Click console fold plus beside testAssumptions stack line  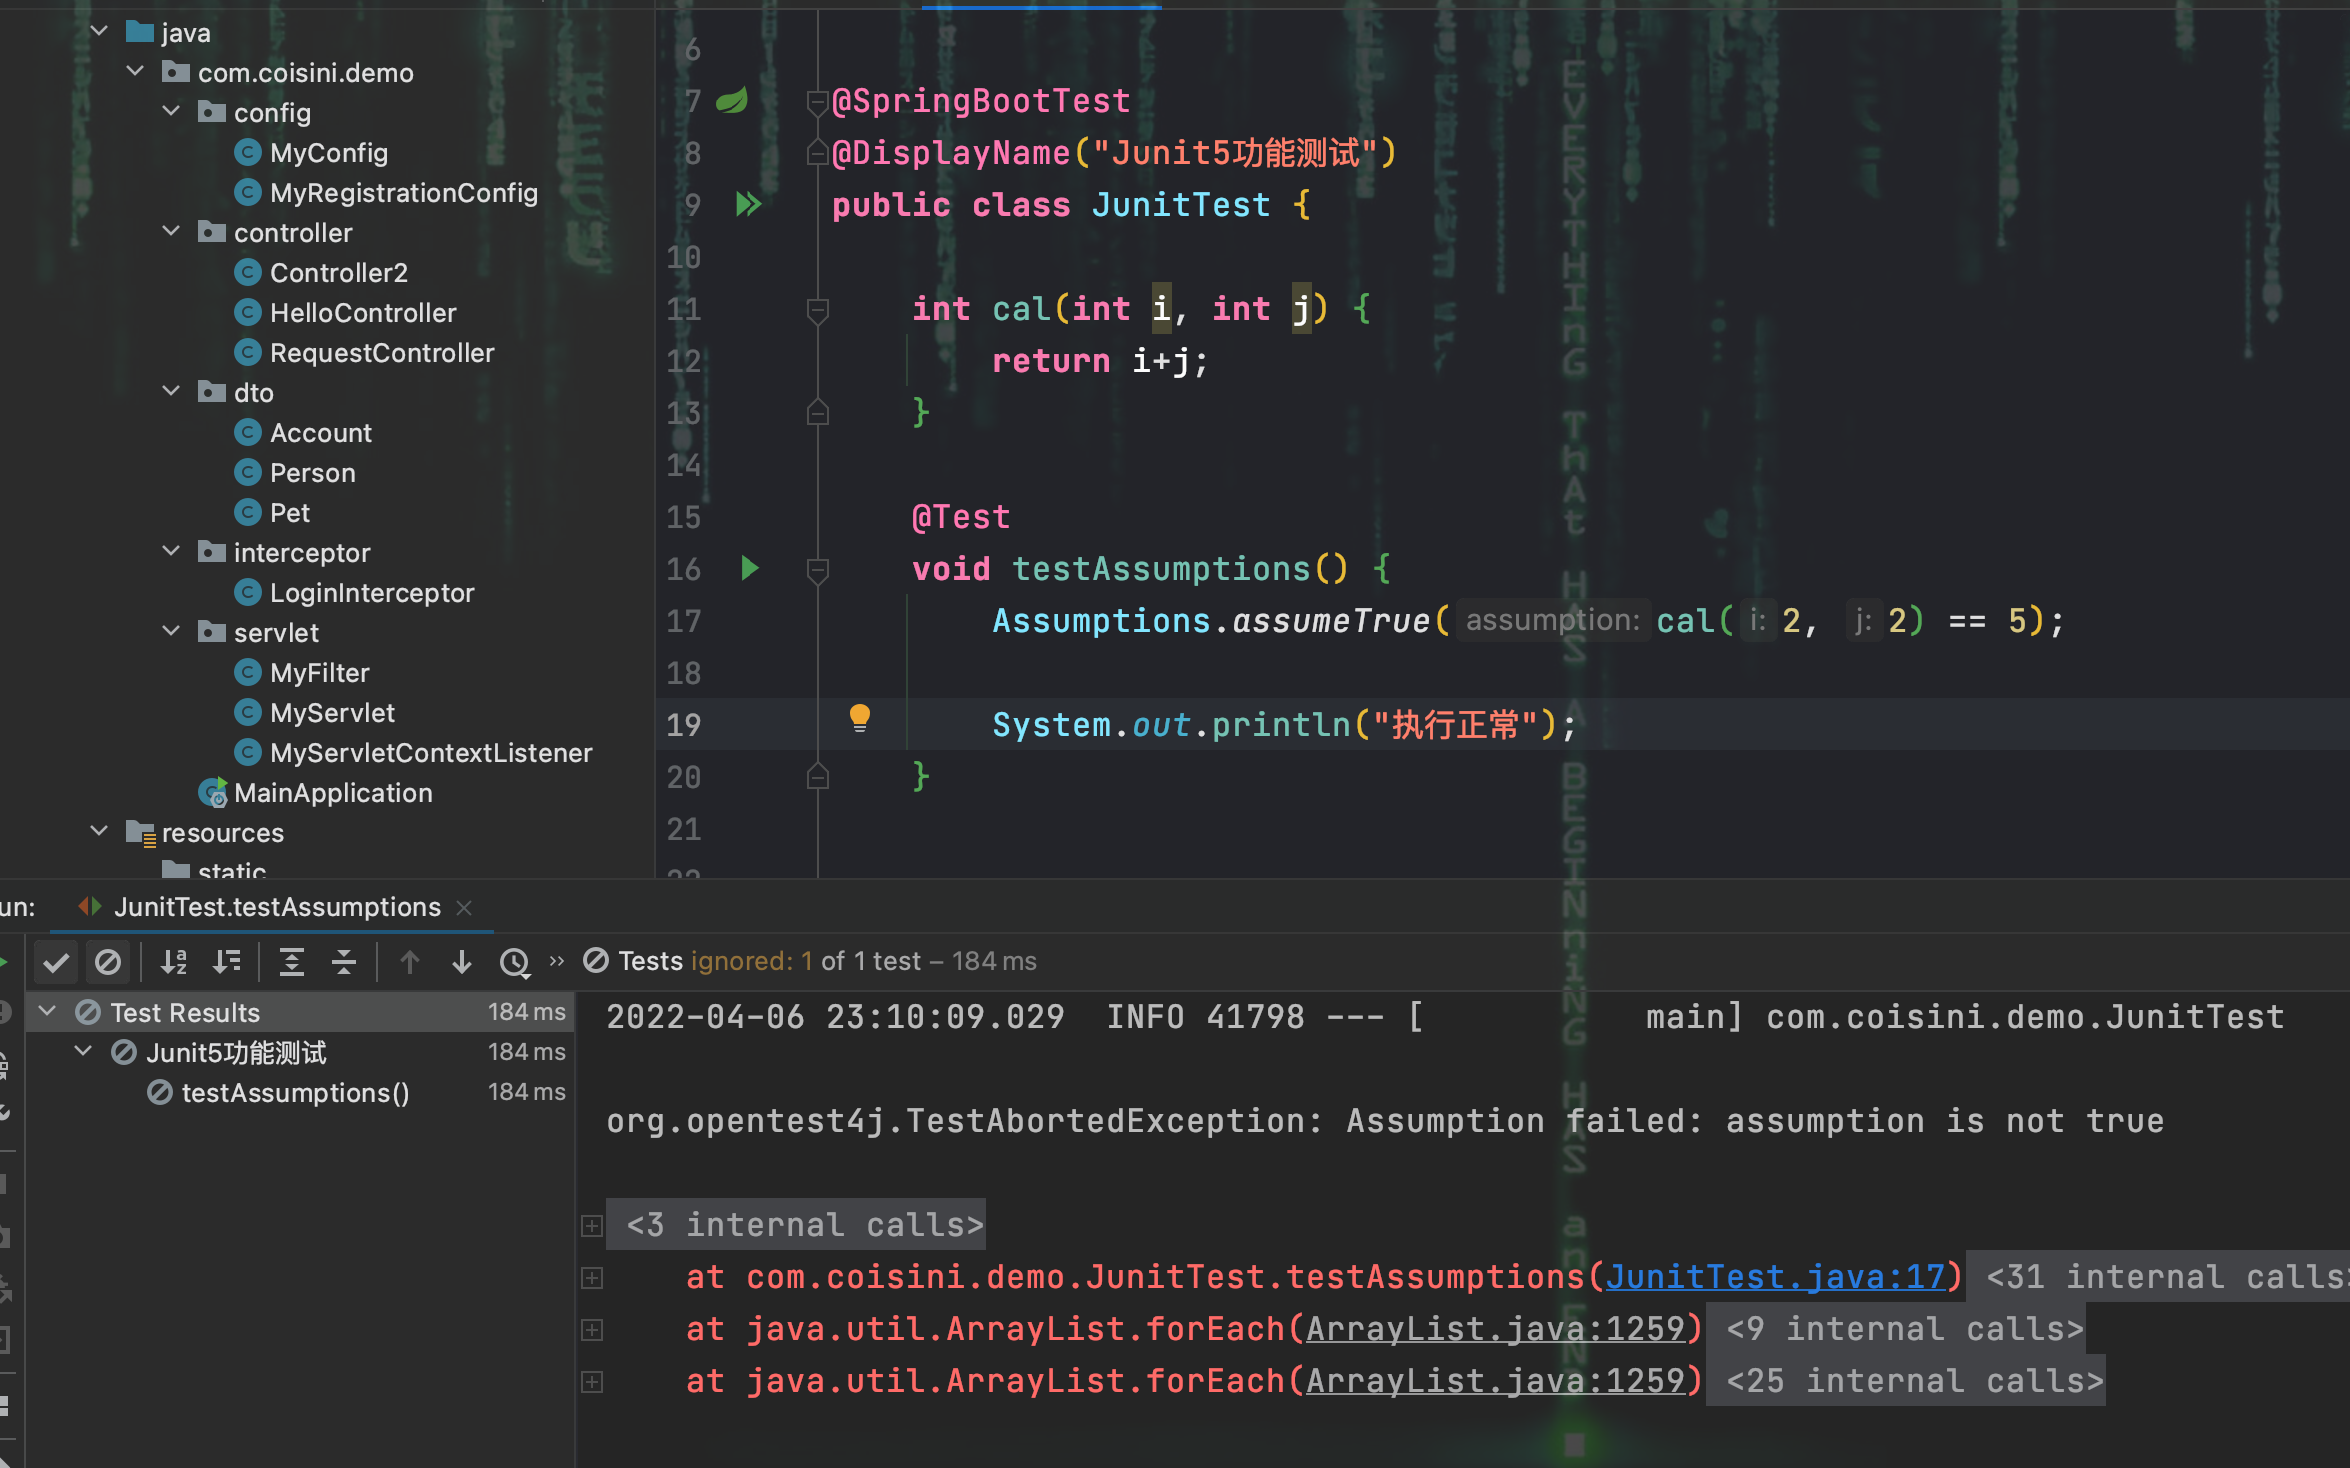point(592,1278)
